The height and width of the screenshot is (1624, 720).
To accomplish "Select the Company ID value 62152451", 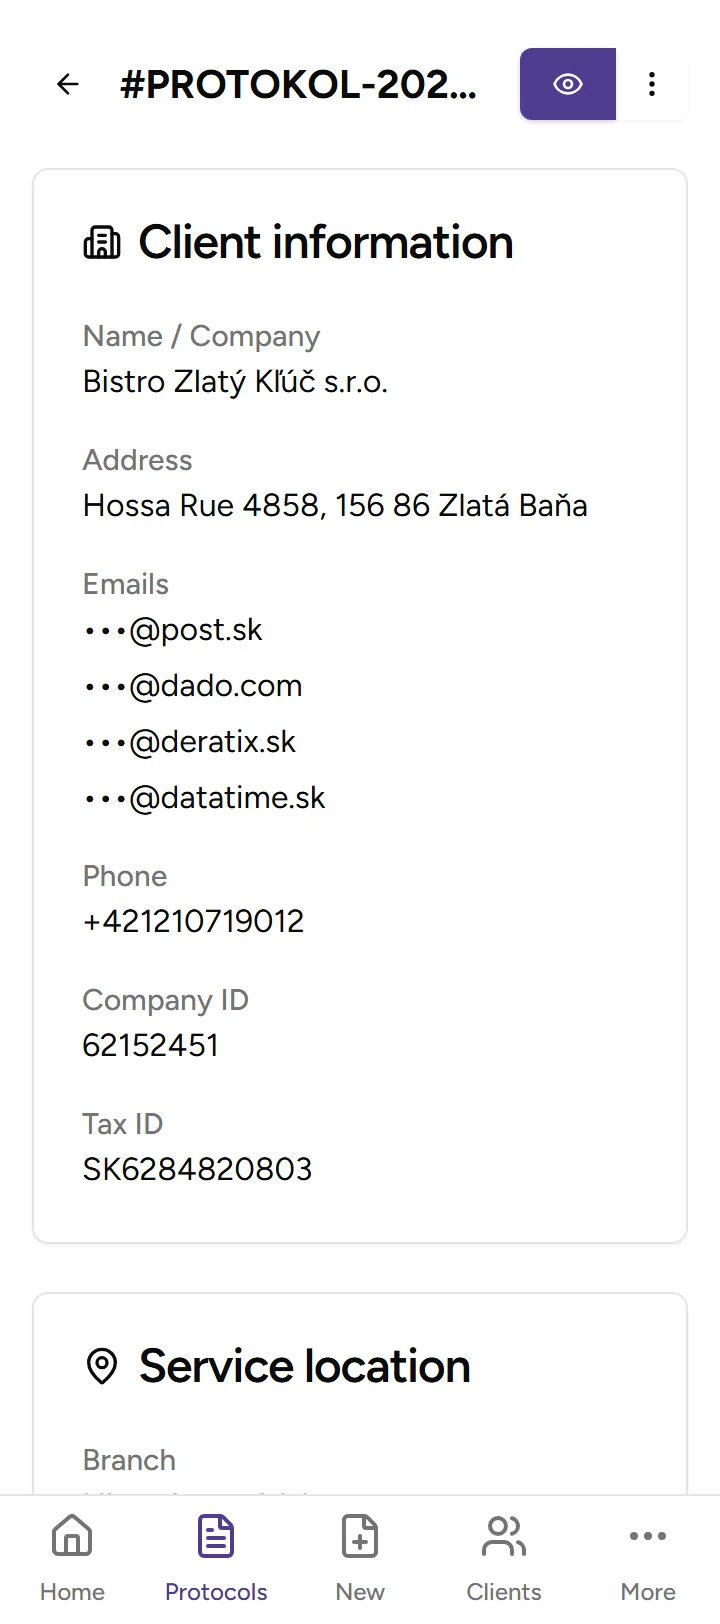I will click(x=150, y=1045).
